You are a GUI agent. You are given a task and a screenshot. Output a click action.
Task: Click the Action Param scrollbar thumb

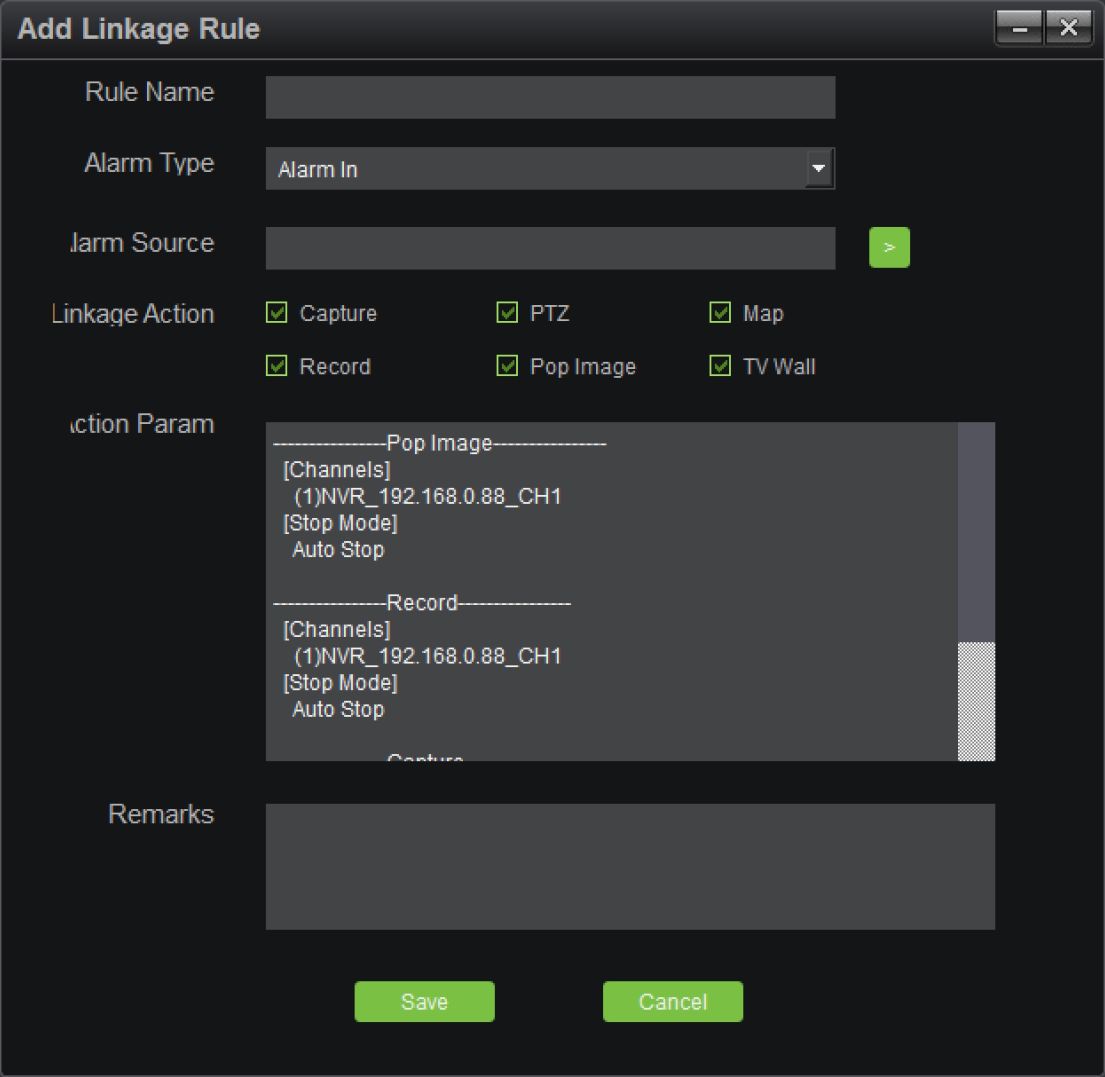tap(976, 700)
